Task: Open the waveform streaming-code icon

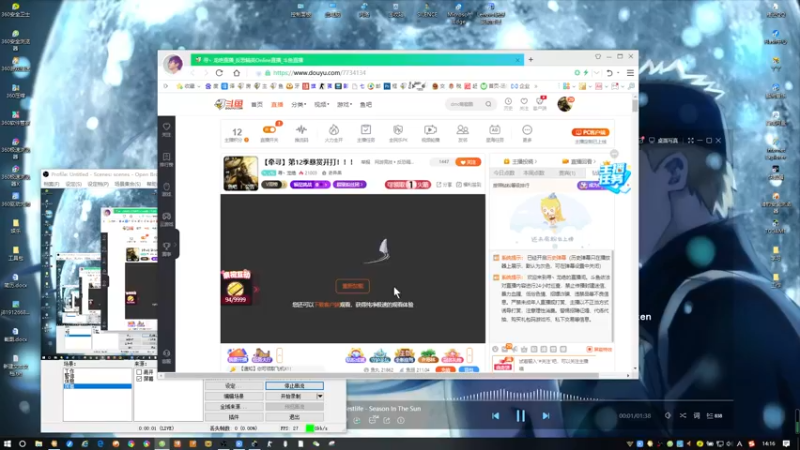Action: [302, 130]
